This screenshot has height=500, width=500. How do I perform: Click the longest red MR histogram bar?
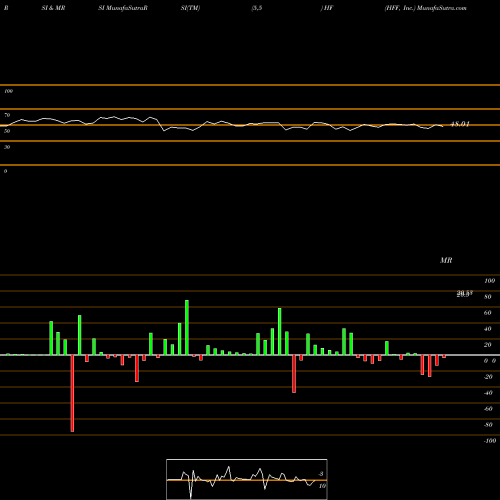click(72, 393)
